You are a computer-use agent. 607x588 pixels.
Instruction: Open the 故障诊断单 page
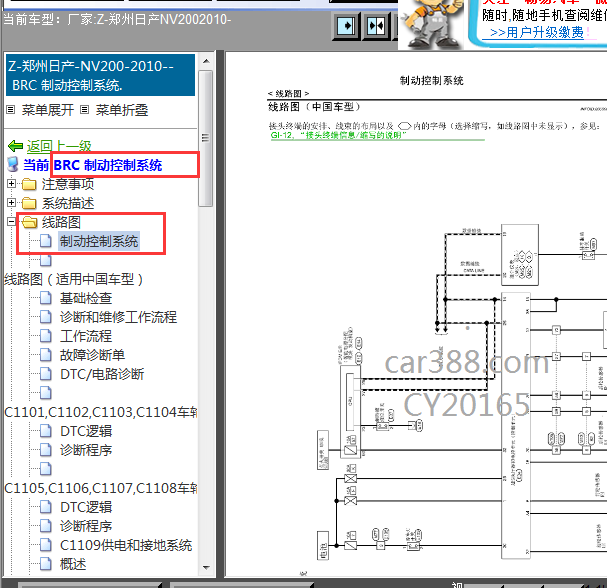coord(92,355)
